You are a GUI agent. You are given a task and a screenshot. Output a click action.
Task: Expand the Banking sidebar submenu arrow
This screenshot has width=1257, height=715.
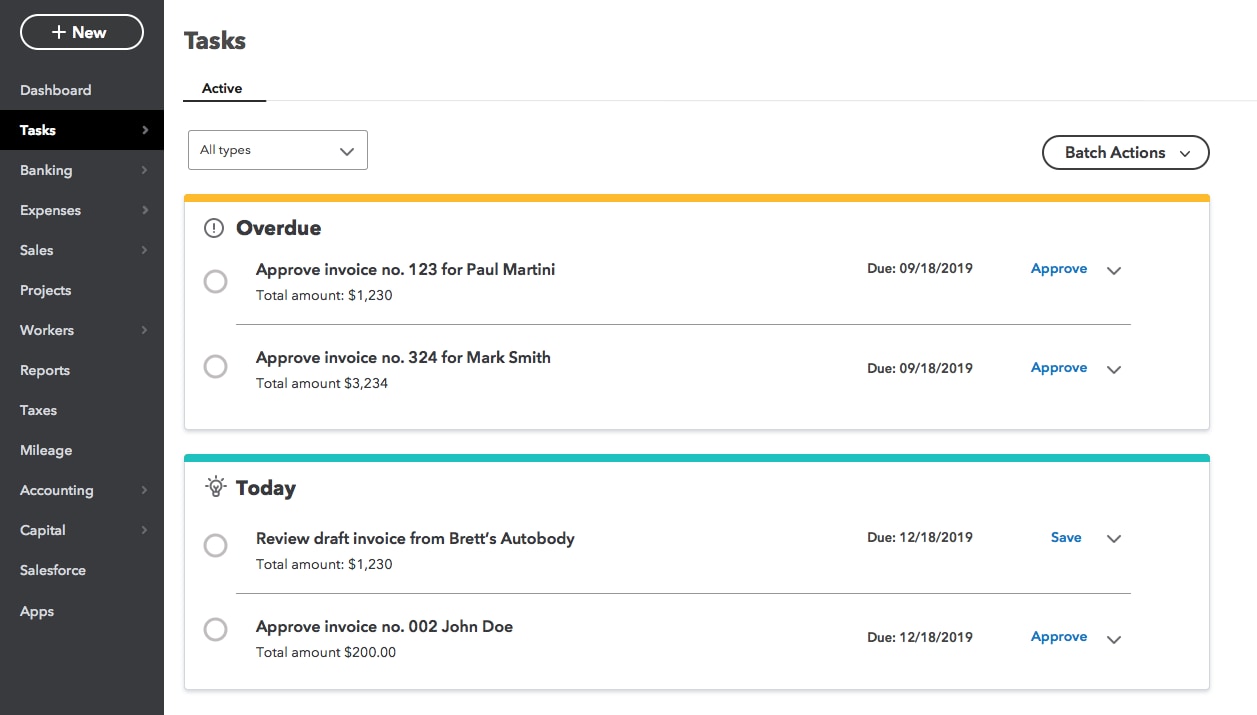point(145,170)
